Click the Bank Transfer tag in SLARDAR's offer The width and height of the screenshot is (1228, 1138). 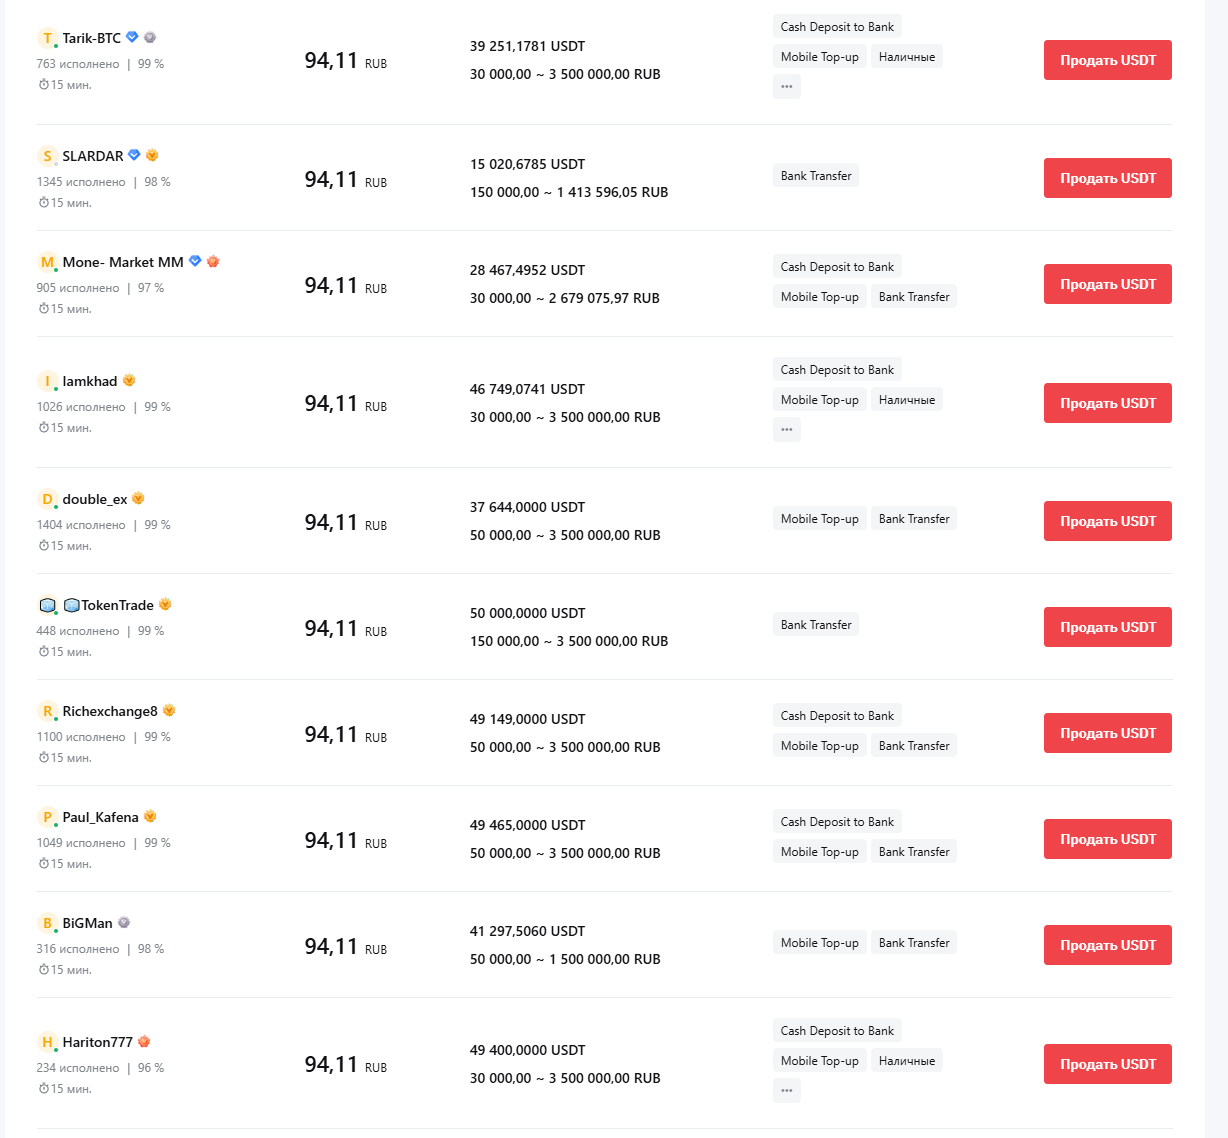pyautogui.click(x=816, y=176)
